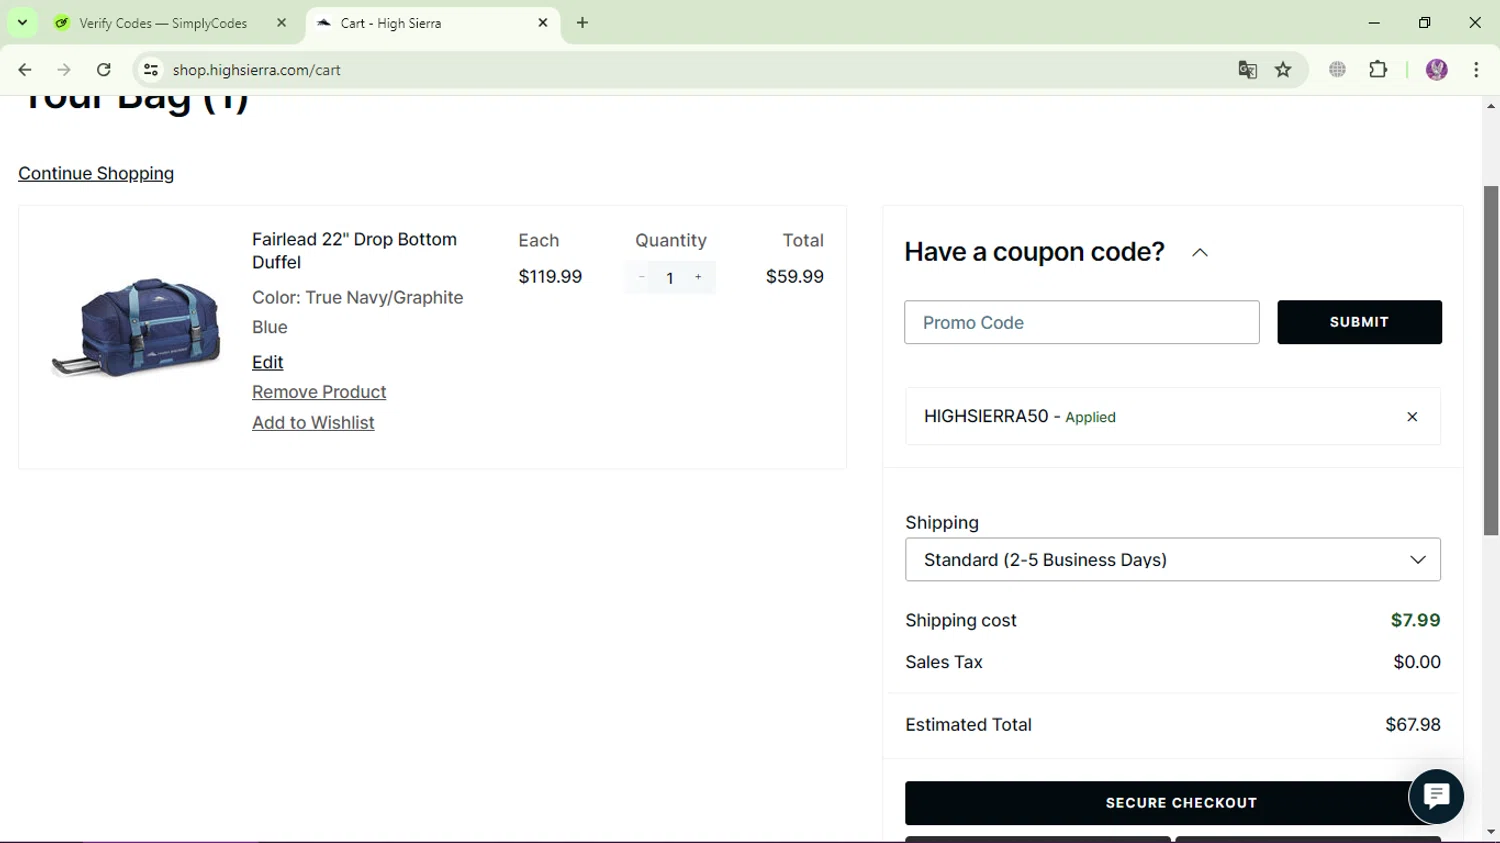Open the live chat bubble icon
Viewport: 1500px width, 843px height.
pos(1436,796)
